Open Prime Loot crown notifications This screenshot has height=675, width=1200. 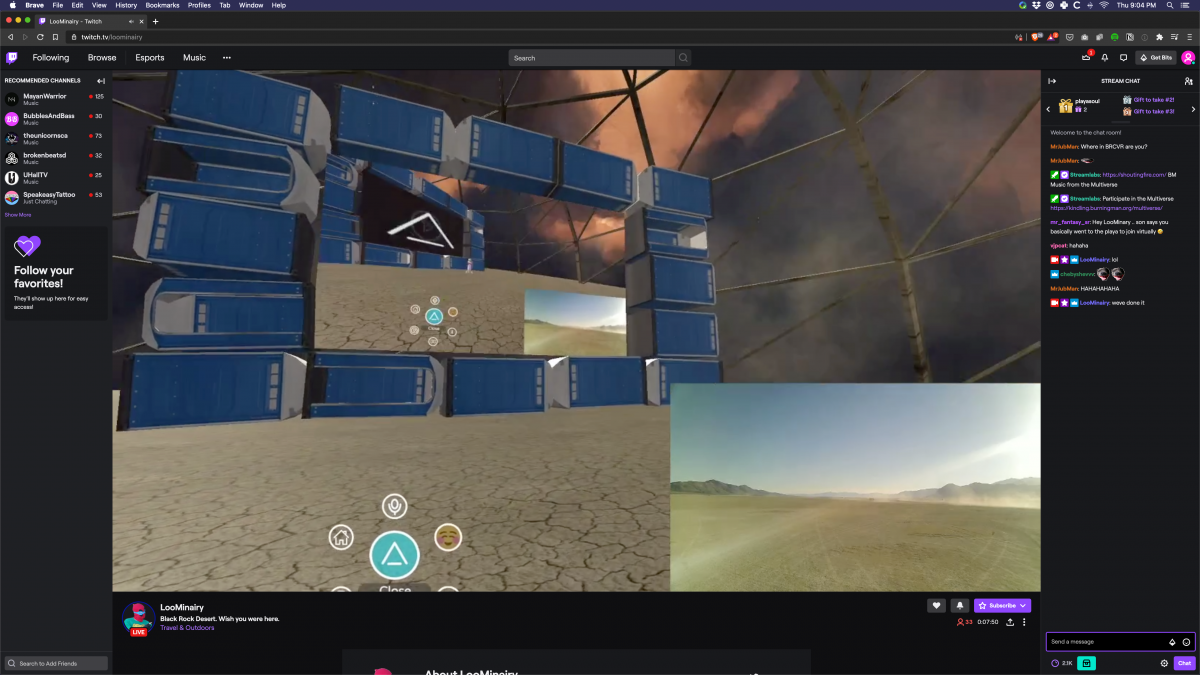(1086, 58)
